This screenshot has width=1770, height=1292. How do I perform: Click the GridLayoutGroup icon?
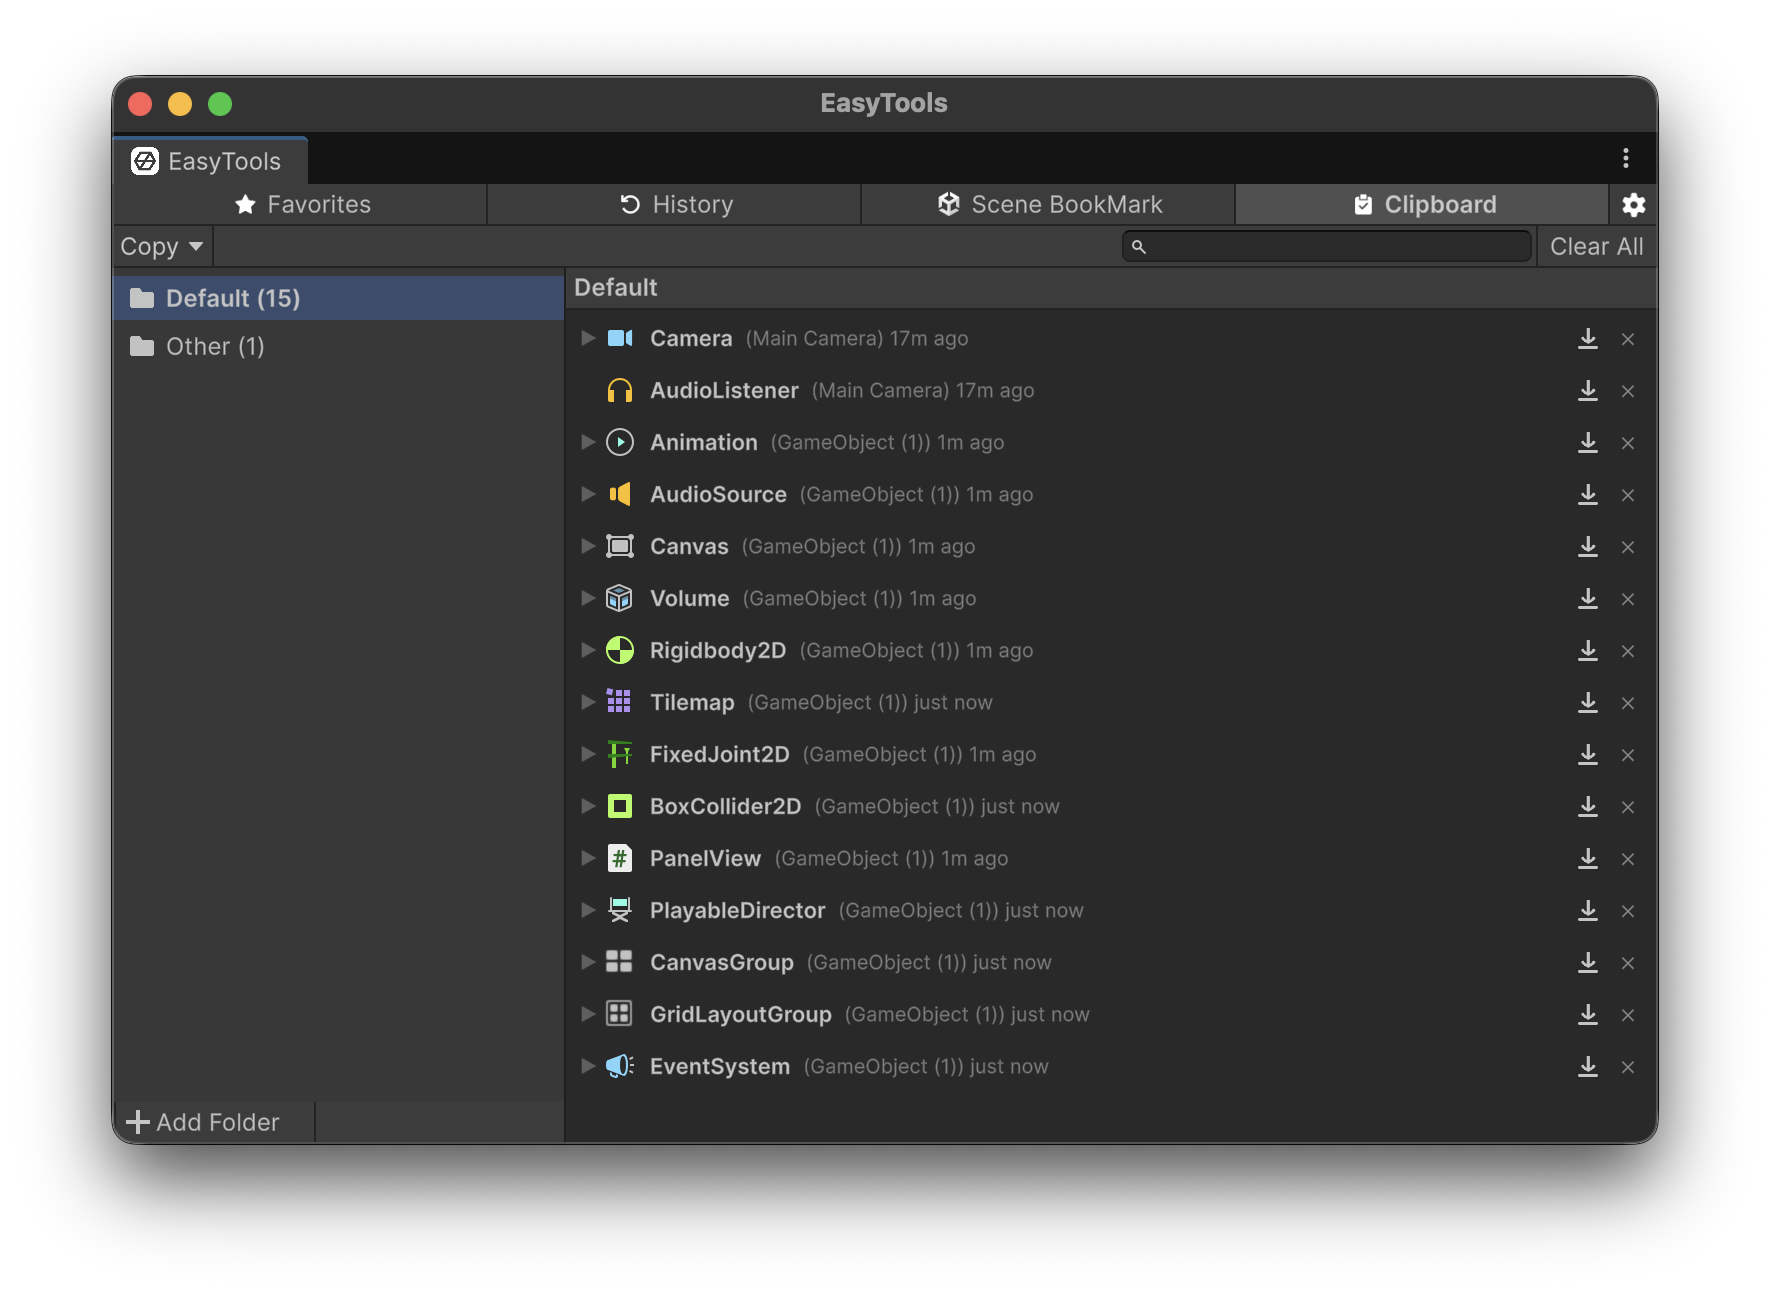coord(620,1014)
